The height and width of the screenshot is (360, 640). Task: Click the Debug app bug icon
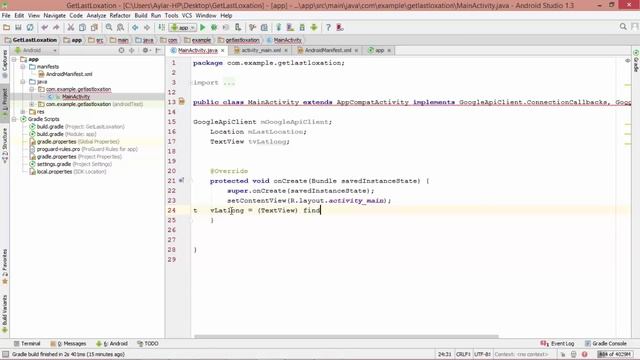(214, 27)
